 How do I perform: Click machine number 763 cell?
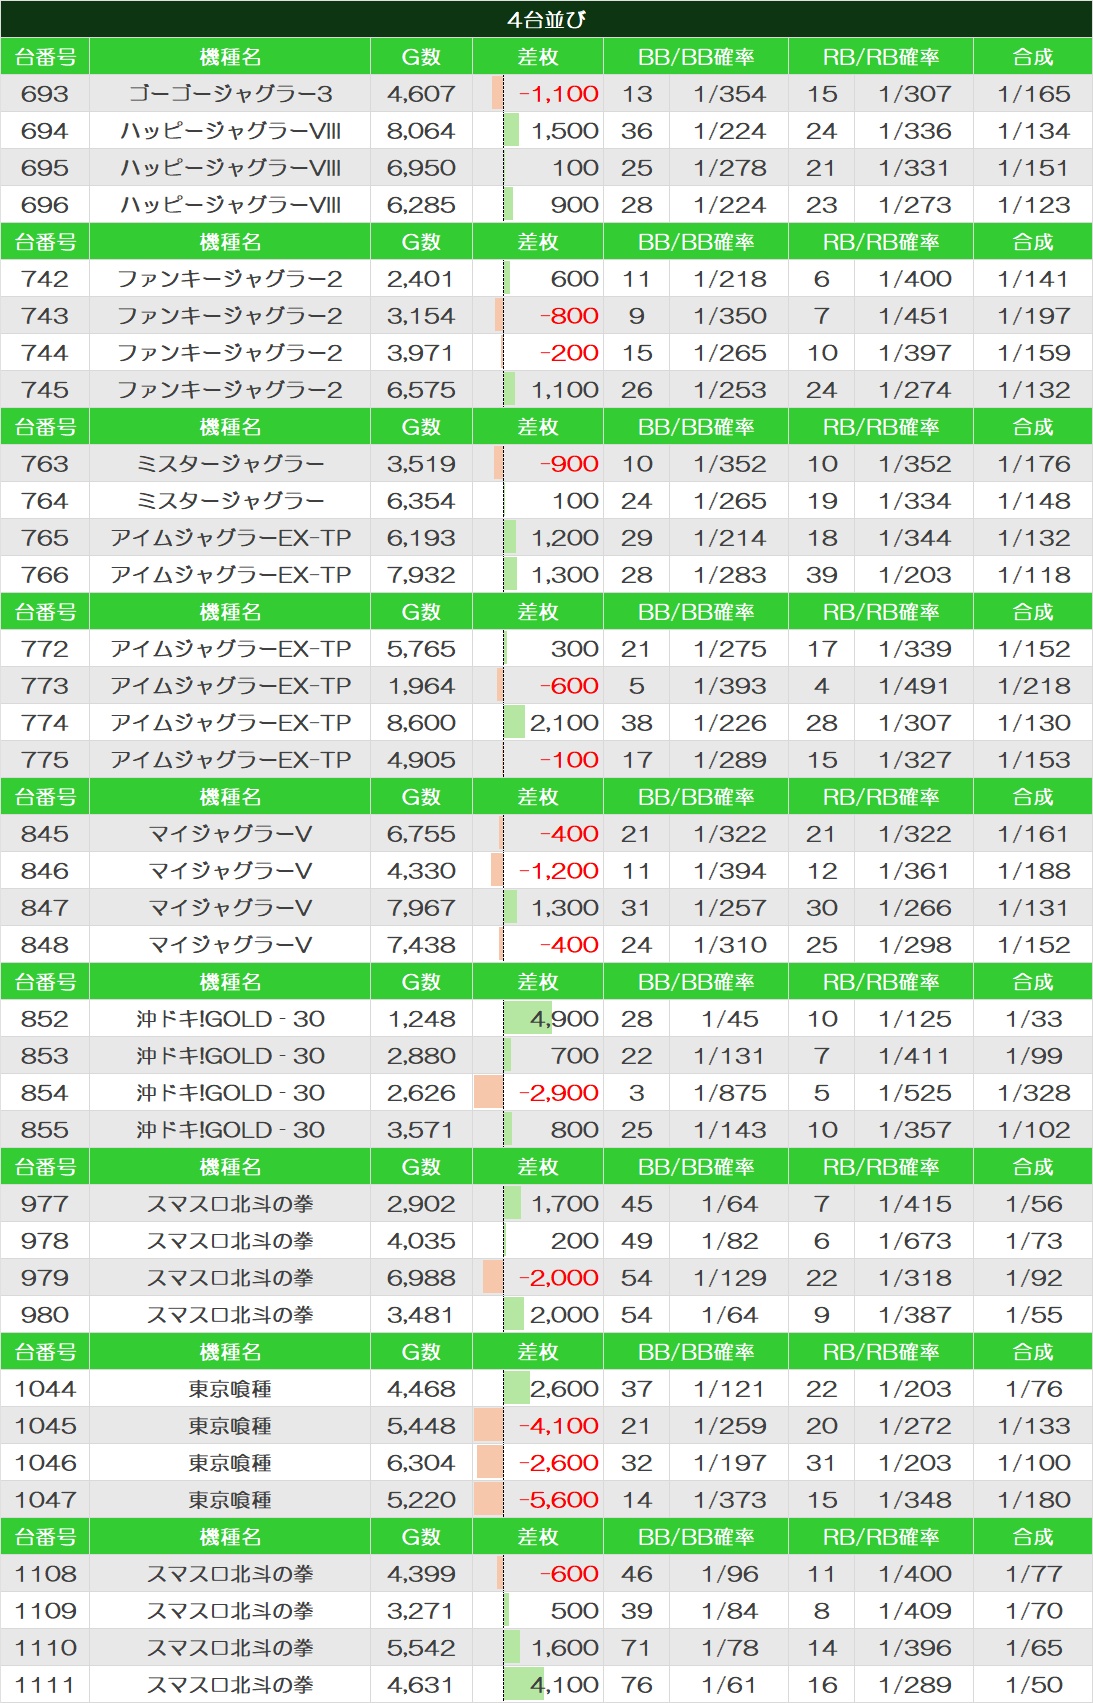pyautogui.click(x=45, y=464)
